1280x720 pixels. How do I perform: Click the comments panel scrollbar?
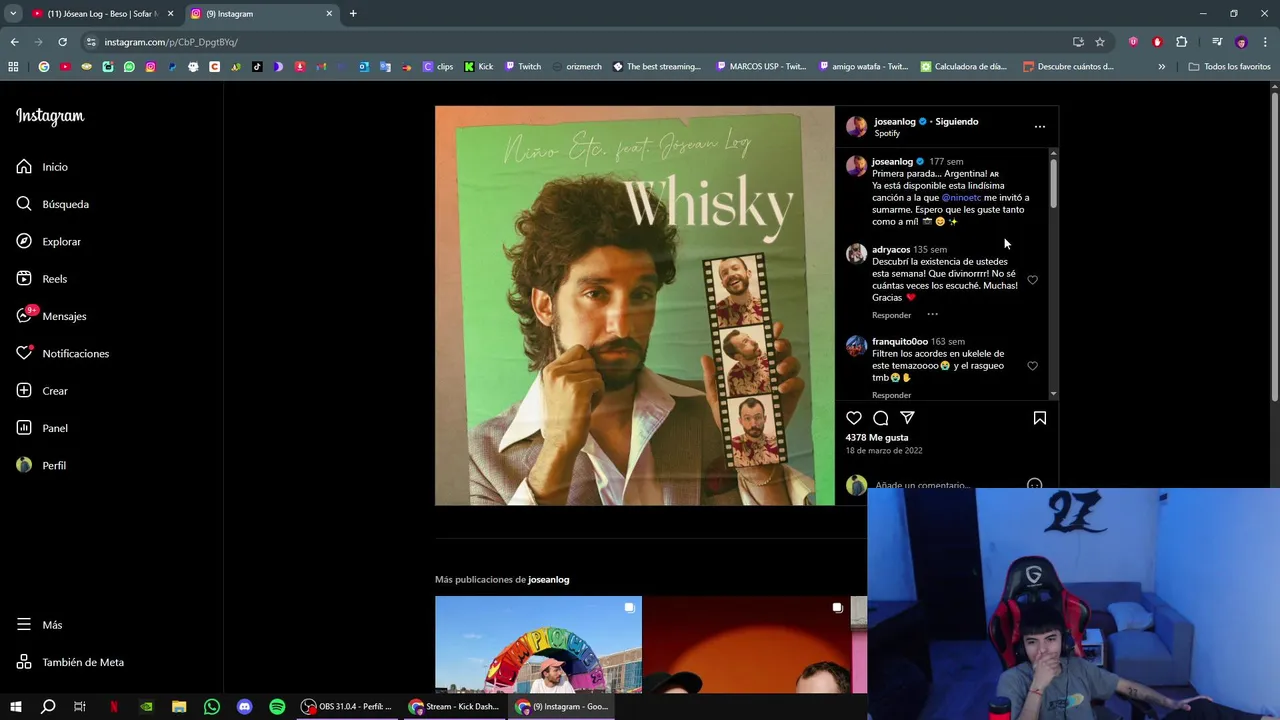click(1053, 183)
